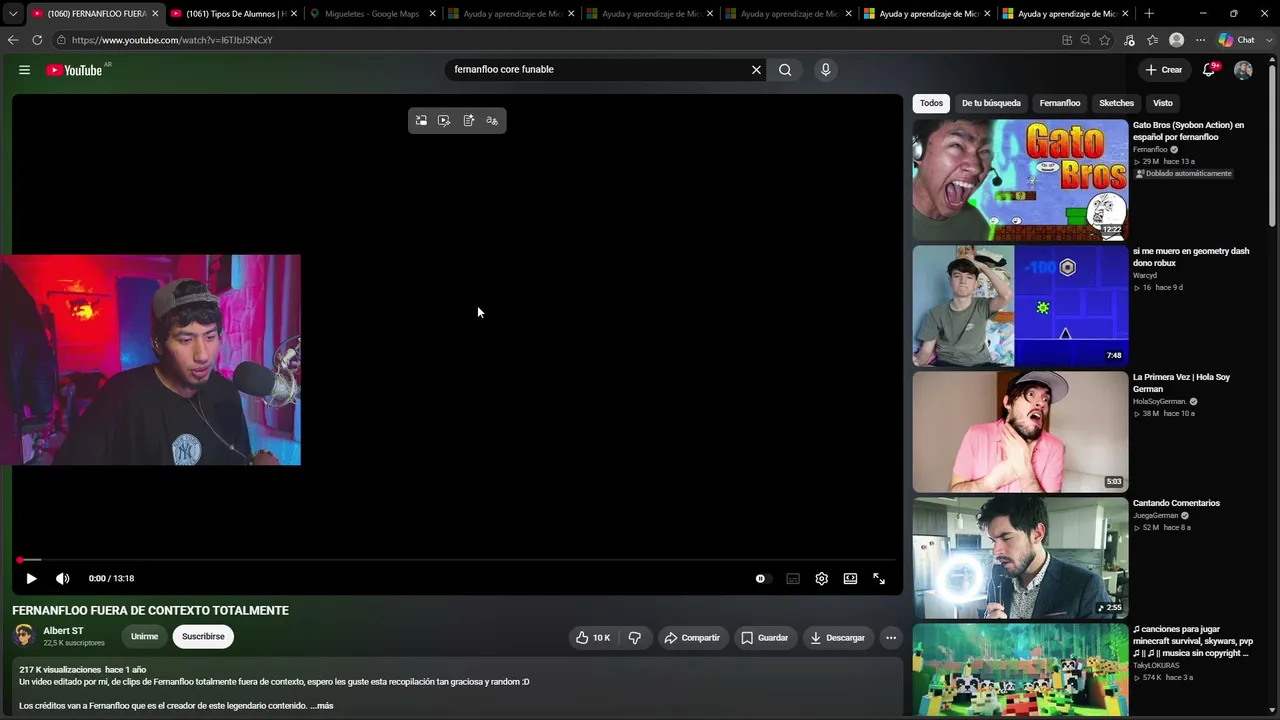Click the Unirme button
Image resolution: width=1280 pixels, height=720 pixels.
click(x=144, y=637)
